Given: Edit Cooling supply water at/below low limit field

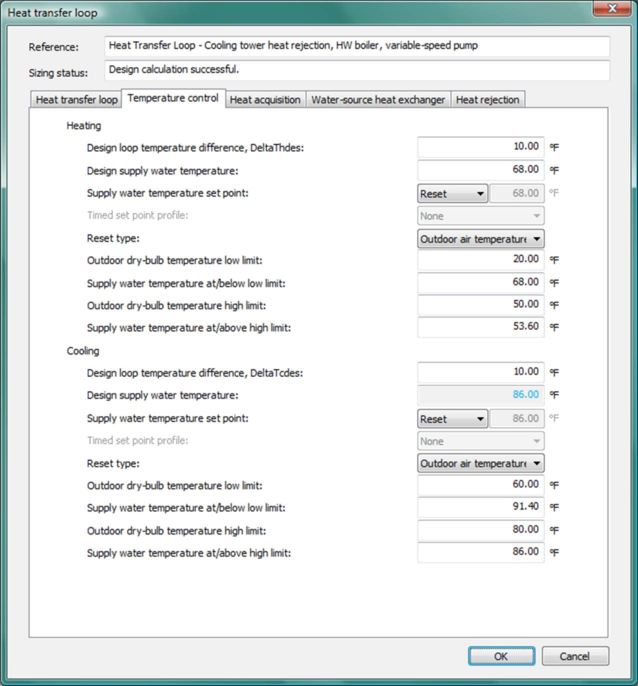Looking at the screenshot, I should point(480,508).
